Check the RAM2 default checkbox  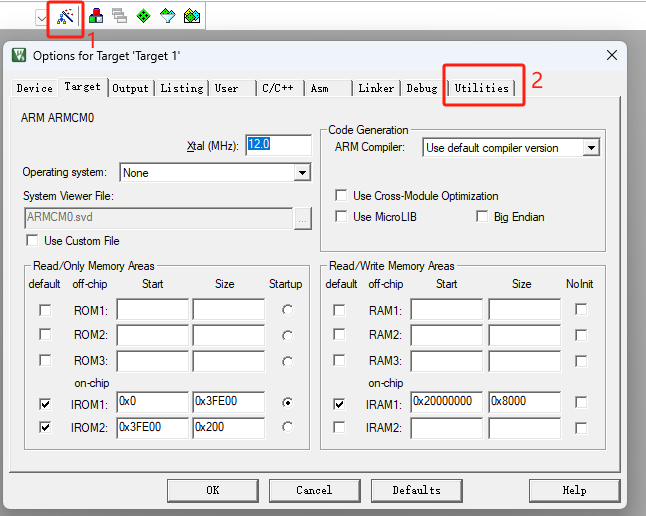[x=339, y=334]
